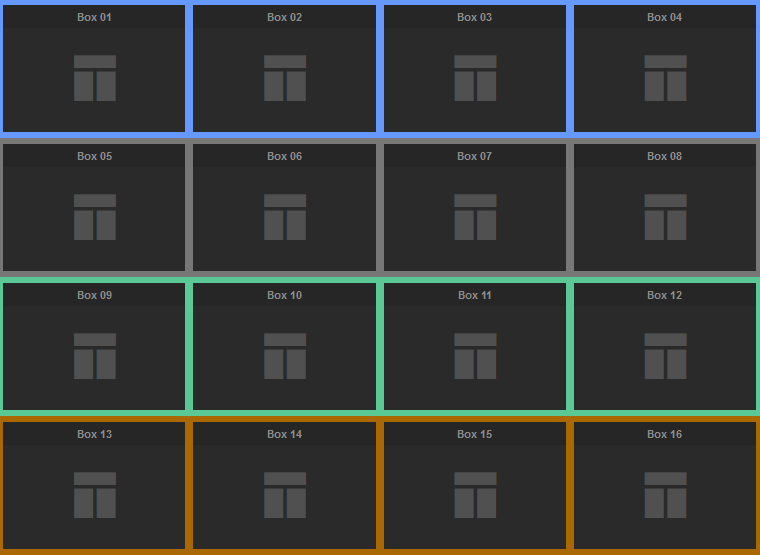The height and width of the screenshot is (555, 760).
Task: Click the "Box 13" title text
Action: click(x=95, y=434)
